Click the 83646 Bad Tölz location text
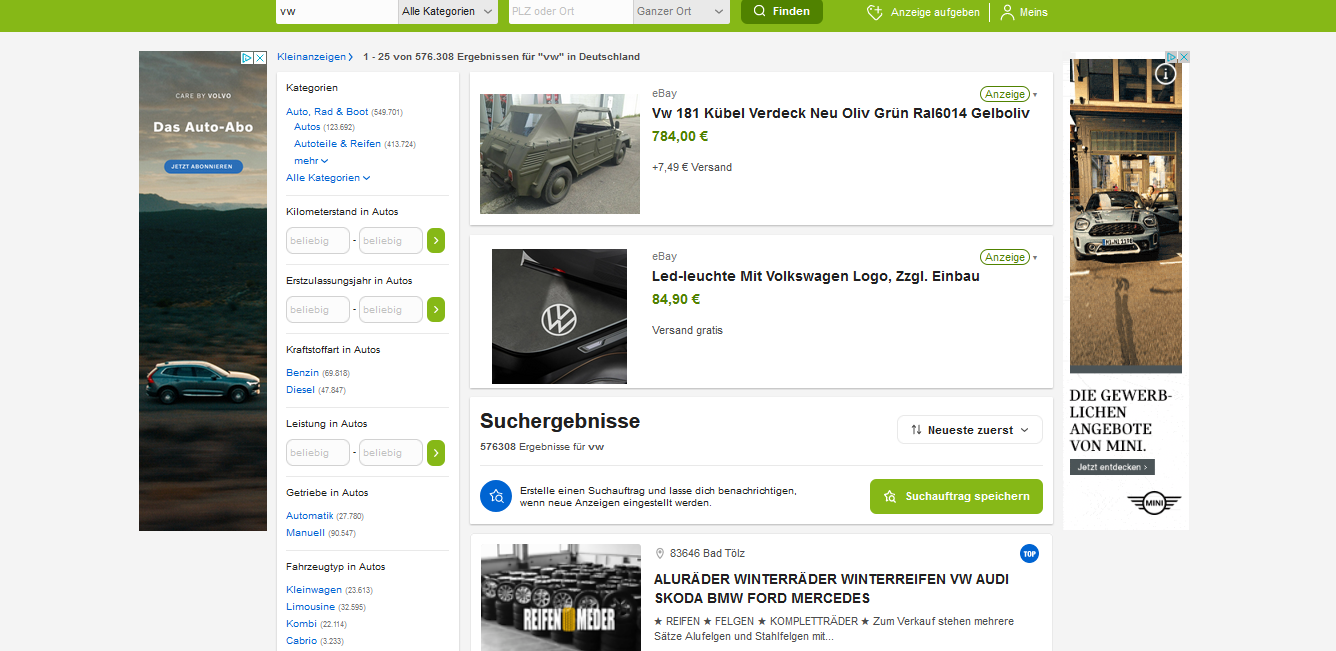The height and width of the screenshot is (651, 1336). click(707, 553)
